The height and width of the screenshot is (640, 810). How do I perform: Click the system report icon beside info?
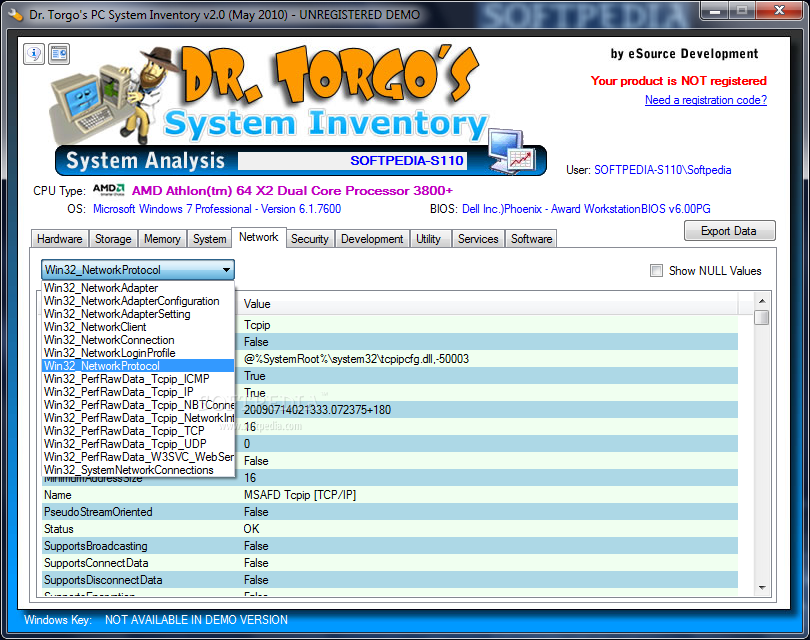coord(59,54)
